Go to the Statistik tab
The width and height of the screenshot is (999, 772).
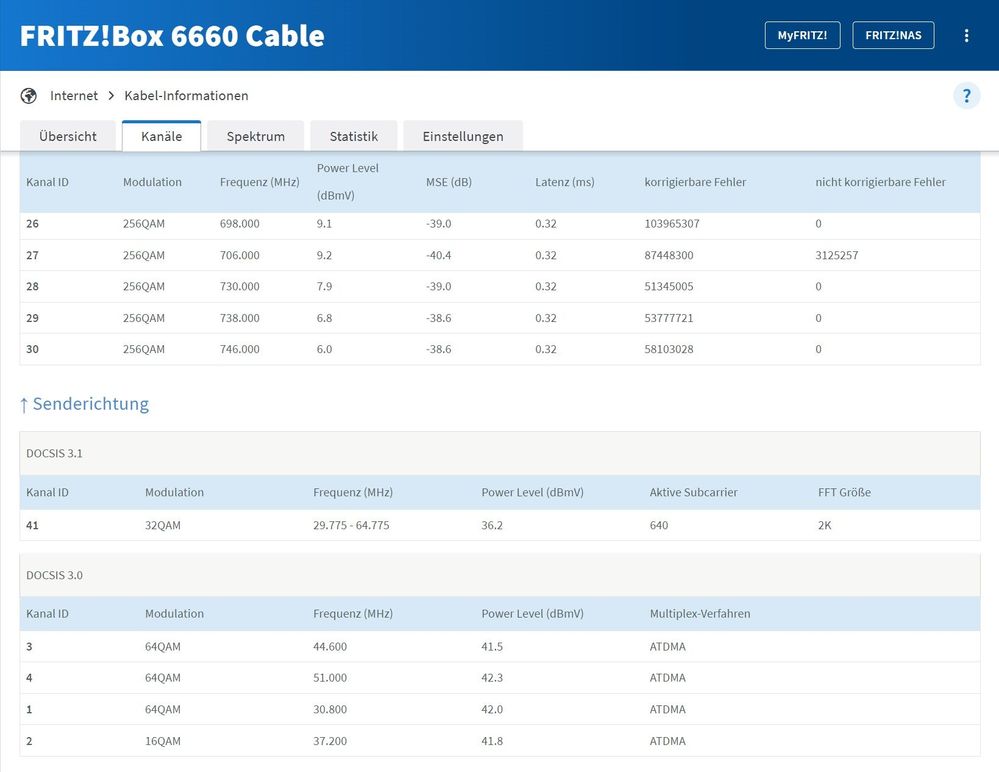point(353,136)
